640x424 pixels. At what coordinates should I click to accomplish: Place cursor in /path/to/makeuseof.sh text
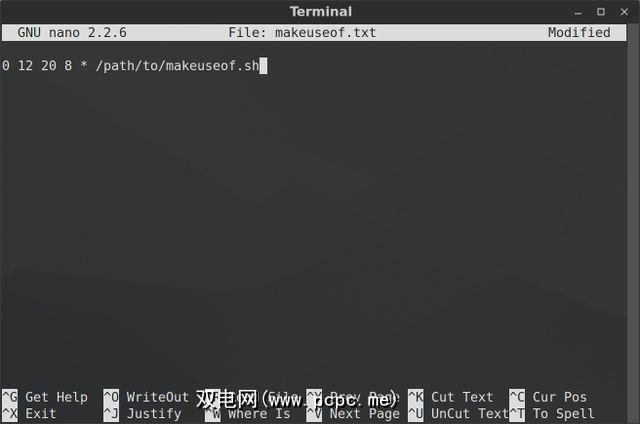177,65
